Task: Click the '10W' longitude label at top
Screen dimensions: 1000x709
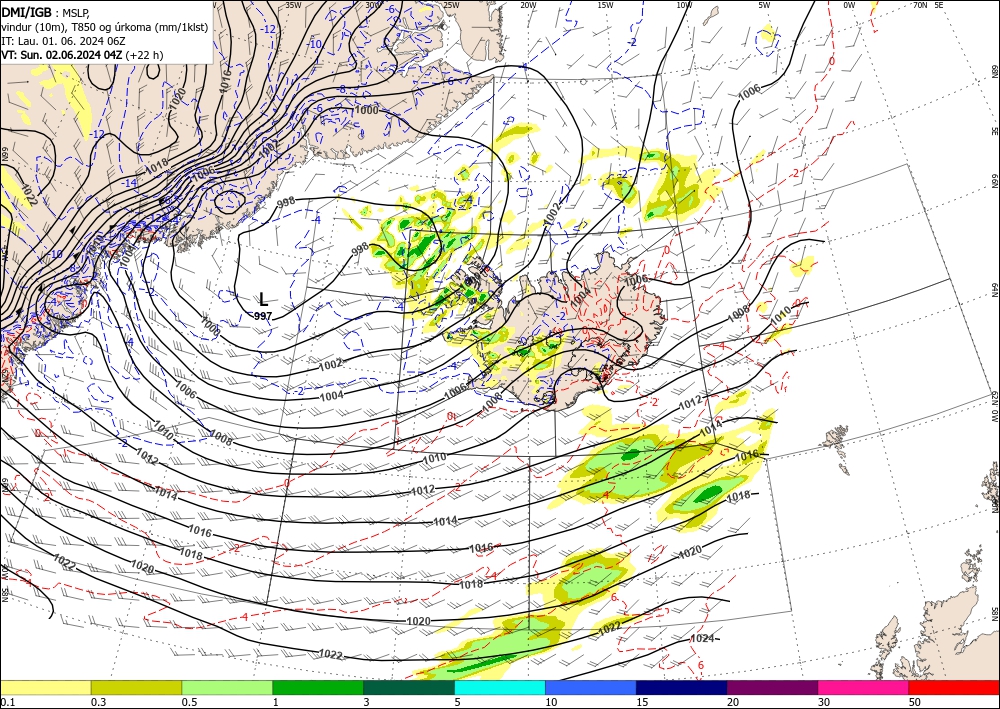Action: click(684, 5)
